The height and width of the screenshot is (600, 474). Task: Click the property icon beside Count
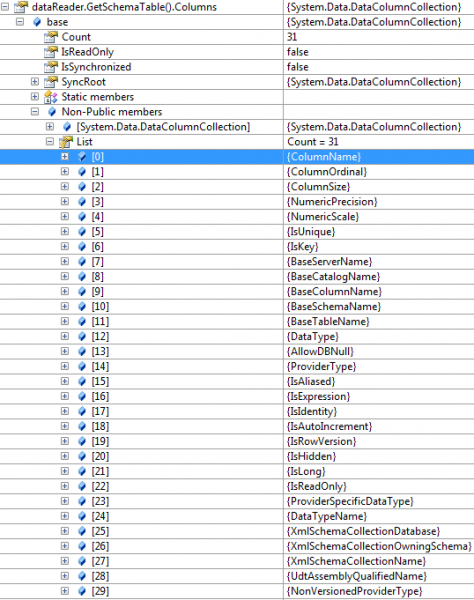click(51, 37)
